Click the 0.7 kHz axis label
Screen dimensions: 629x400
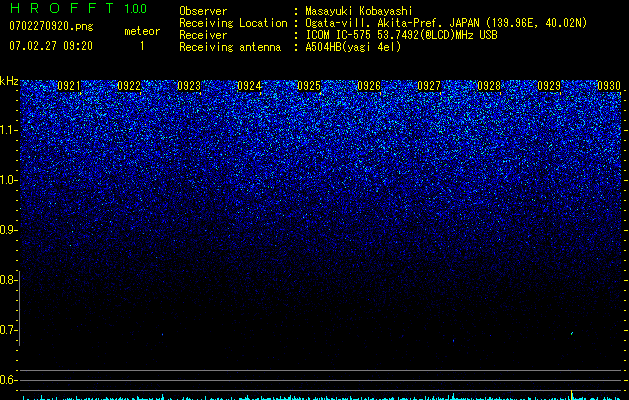coord(9,330)
